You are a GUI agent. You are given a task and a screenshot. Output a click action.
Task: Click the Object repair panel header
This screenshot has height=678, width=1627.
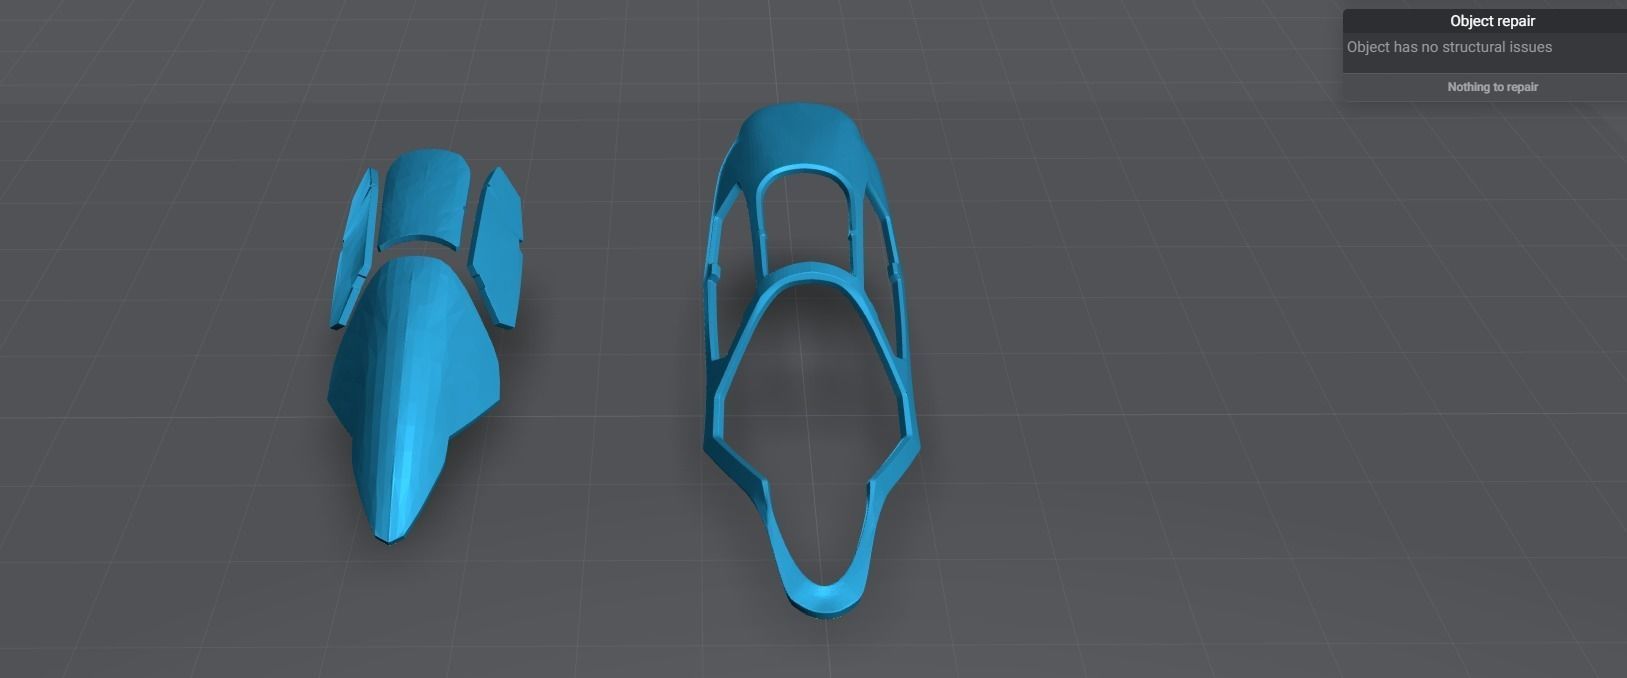tap(1492, 21)
